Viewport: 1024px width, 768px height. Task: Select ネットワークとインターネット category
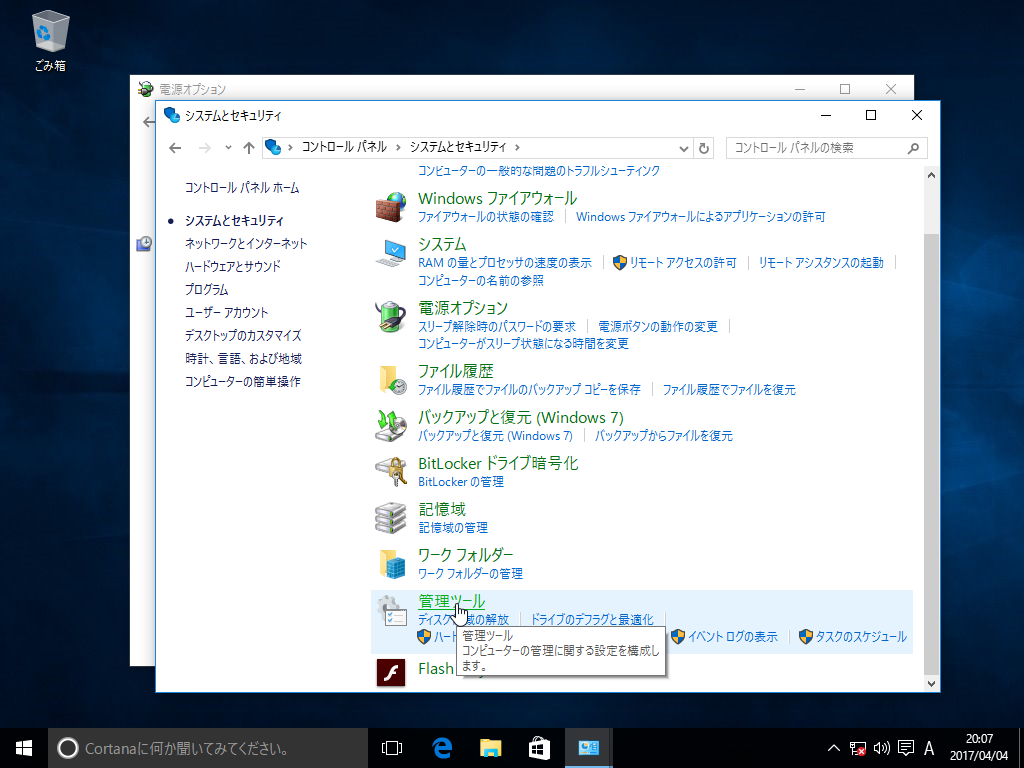click(246, 244)
